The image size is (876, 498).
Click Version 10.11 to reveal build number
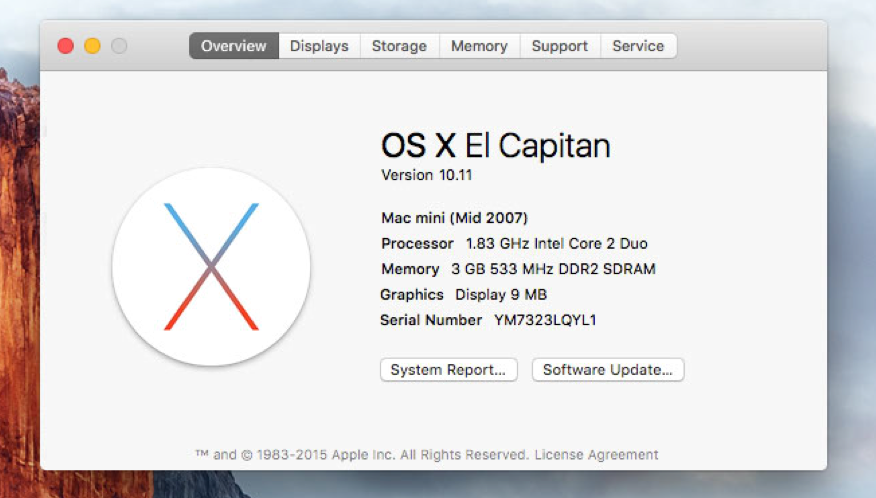coord(426,175)
